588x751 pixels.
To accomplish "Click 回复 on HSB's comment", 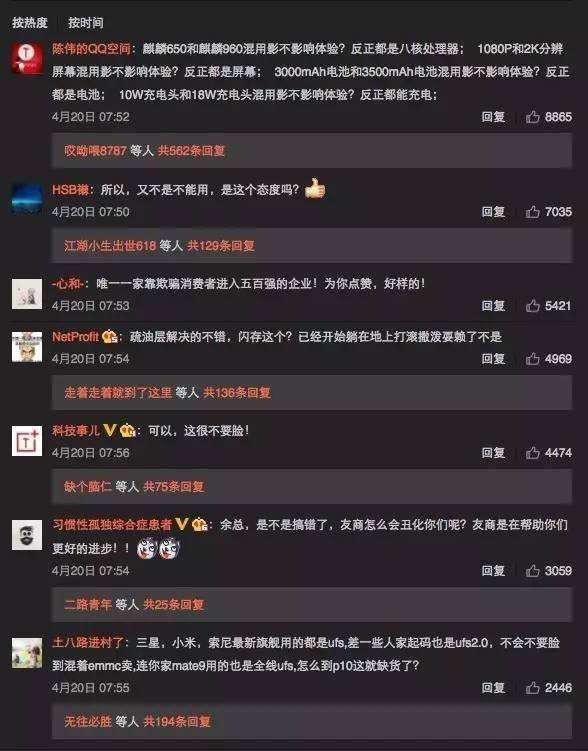I will click(493, 212).
